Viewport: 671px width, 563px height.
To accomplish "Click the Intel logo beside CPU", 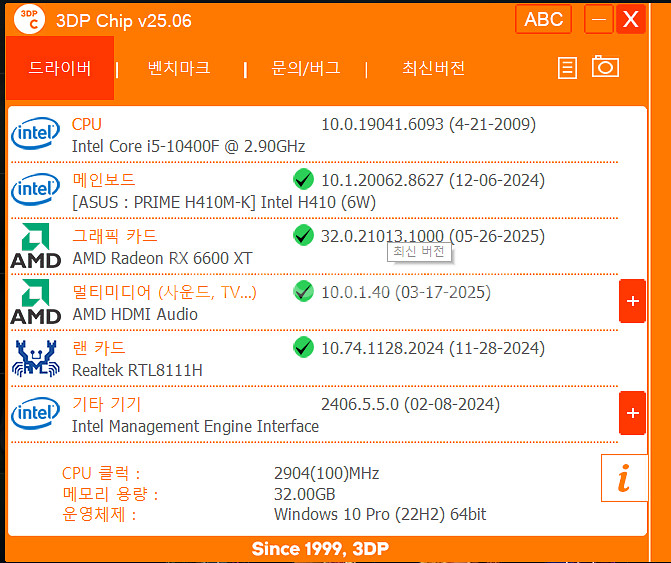I will click(36, 133).
